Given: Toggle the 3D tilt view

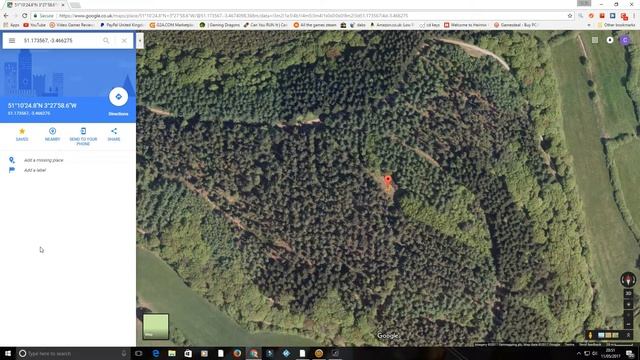Looking at the screenshot, I should [x=628, y=293].
